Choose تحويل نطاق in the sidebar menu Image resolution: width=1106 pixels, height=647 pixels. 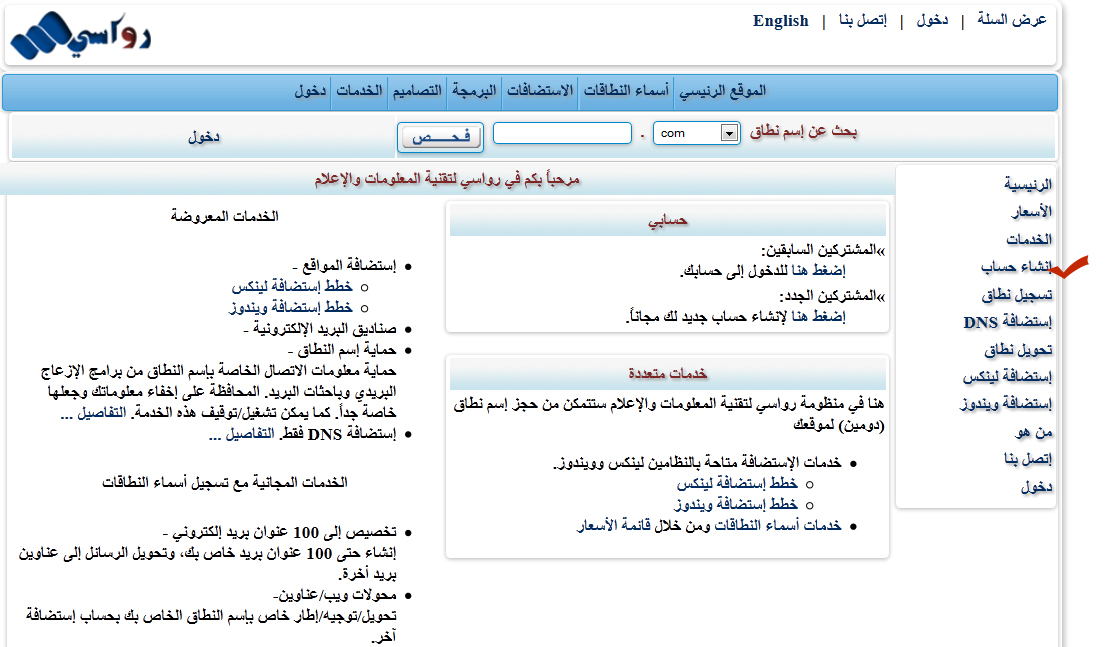tap(1018, 349)
